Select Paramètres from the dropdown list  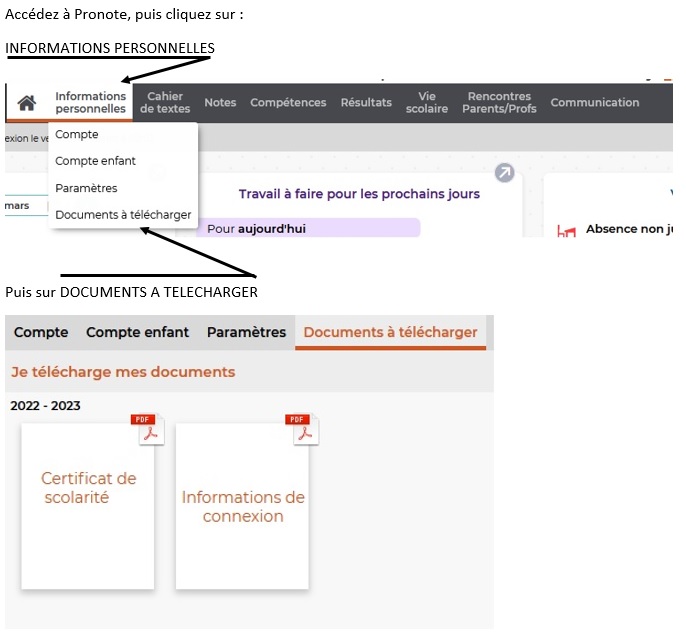[87, 188]
